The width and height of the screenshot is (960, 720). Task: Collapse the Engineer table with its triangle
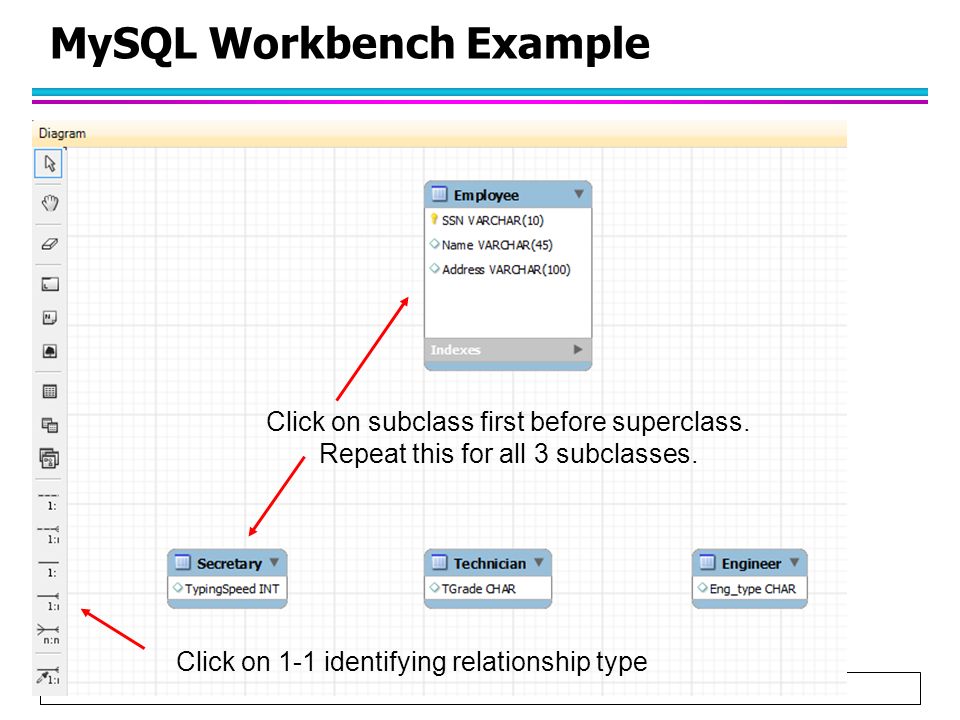(794, 562)
